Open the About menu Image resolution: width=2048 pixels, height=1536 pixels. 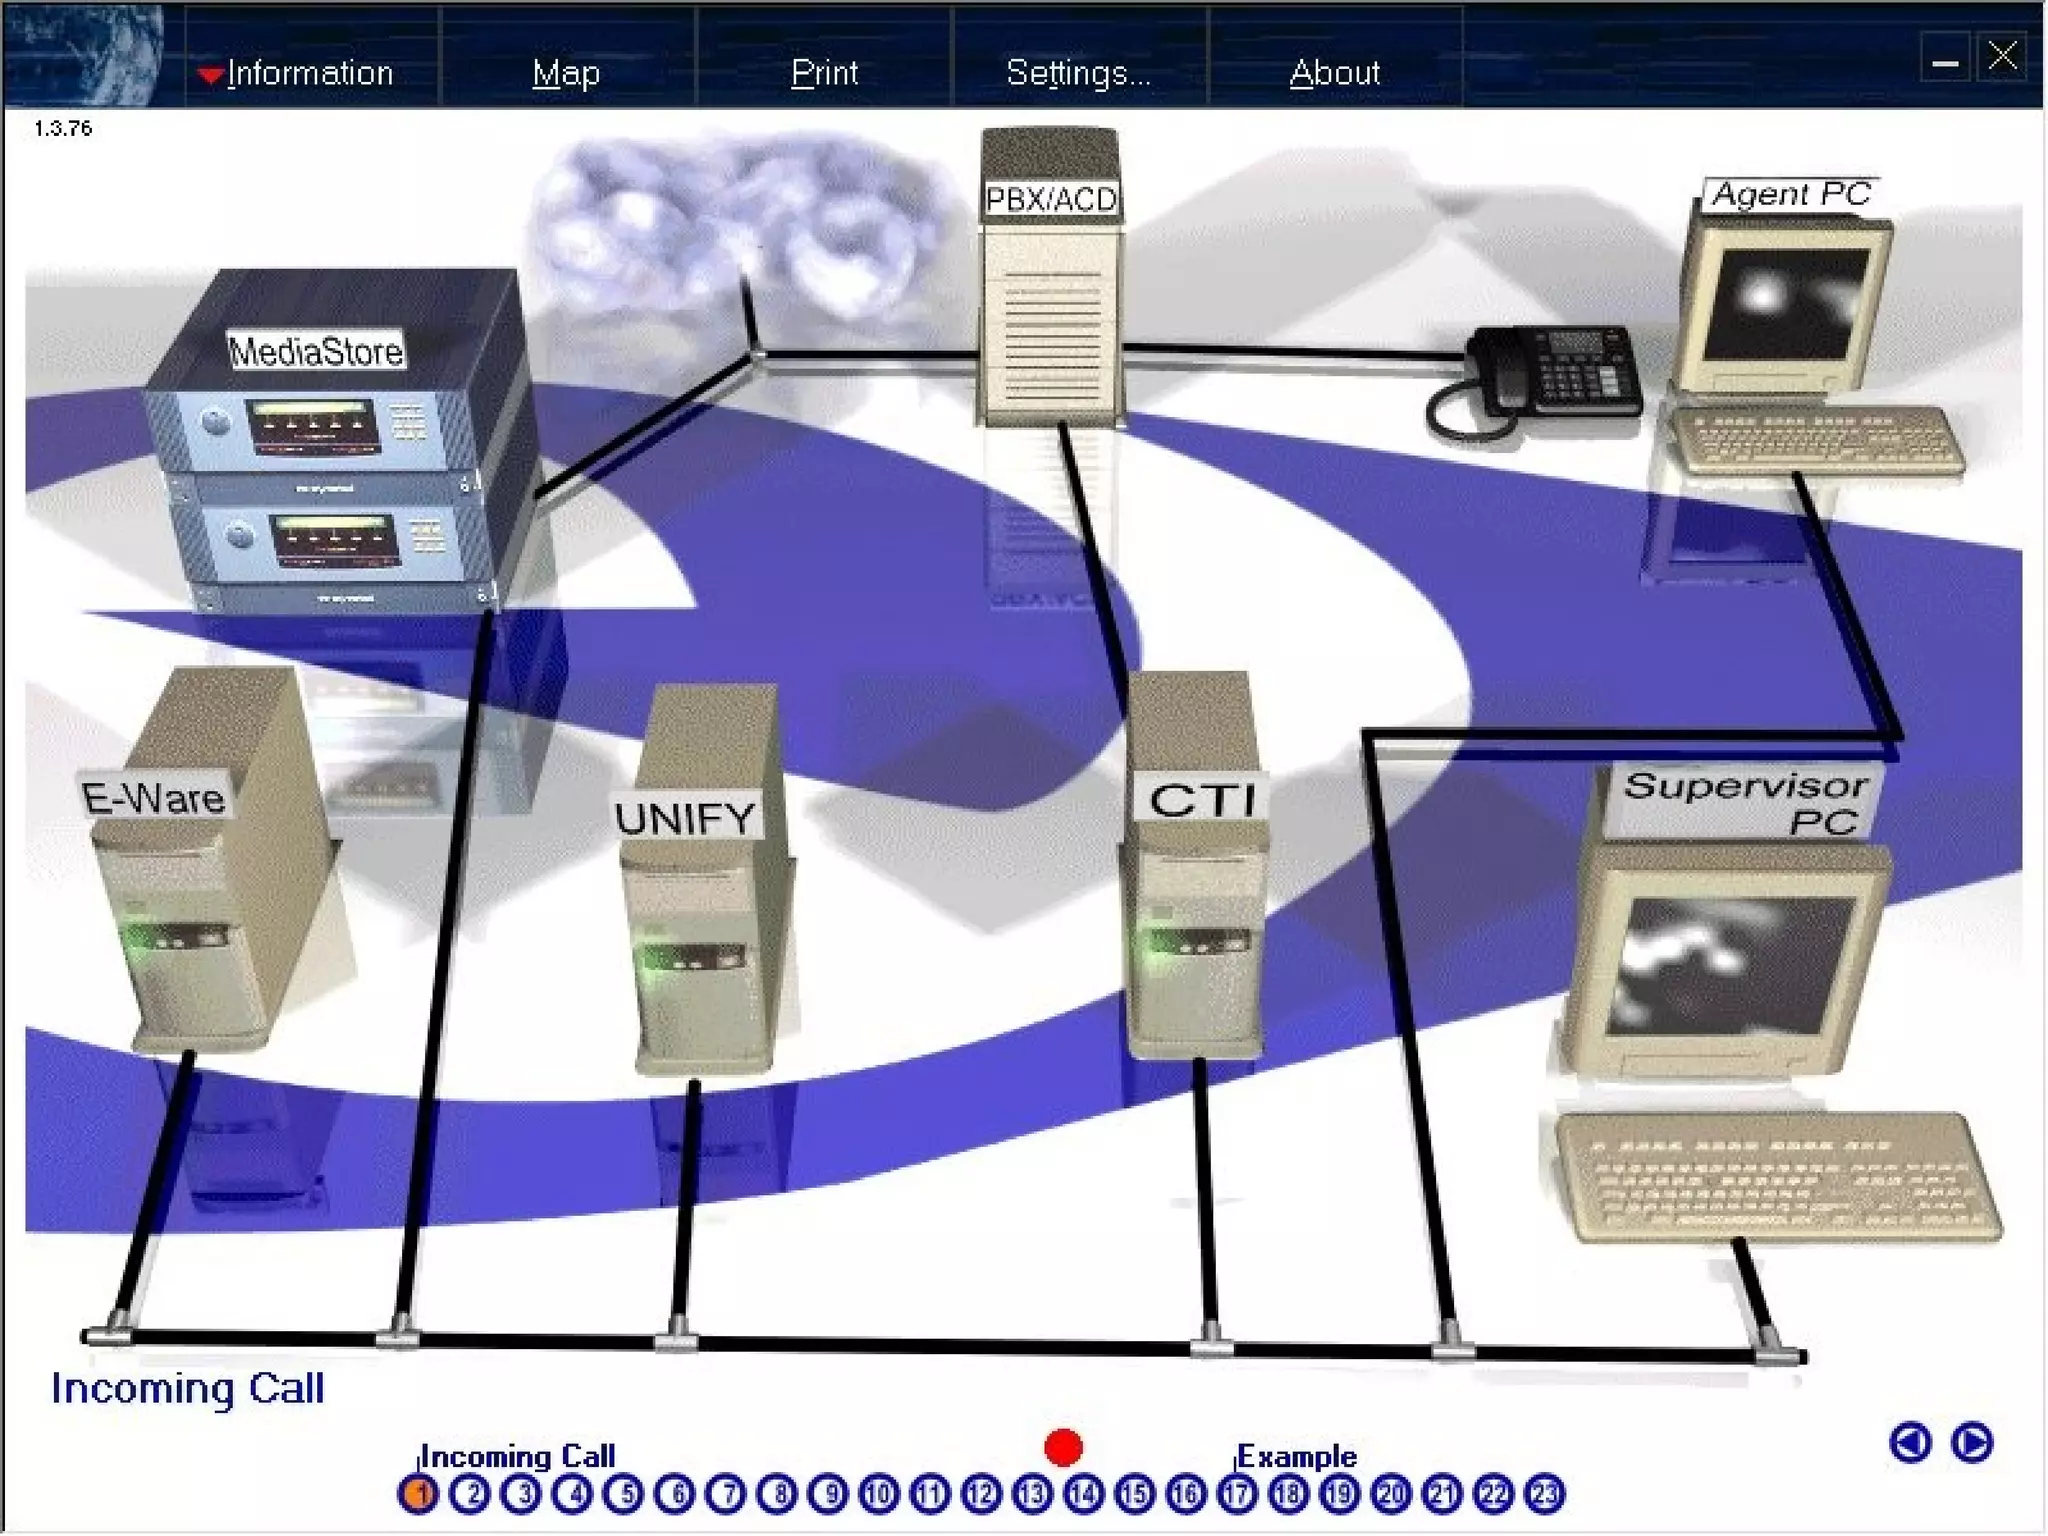(1334, 73)
